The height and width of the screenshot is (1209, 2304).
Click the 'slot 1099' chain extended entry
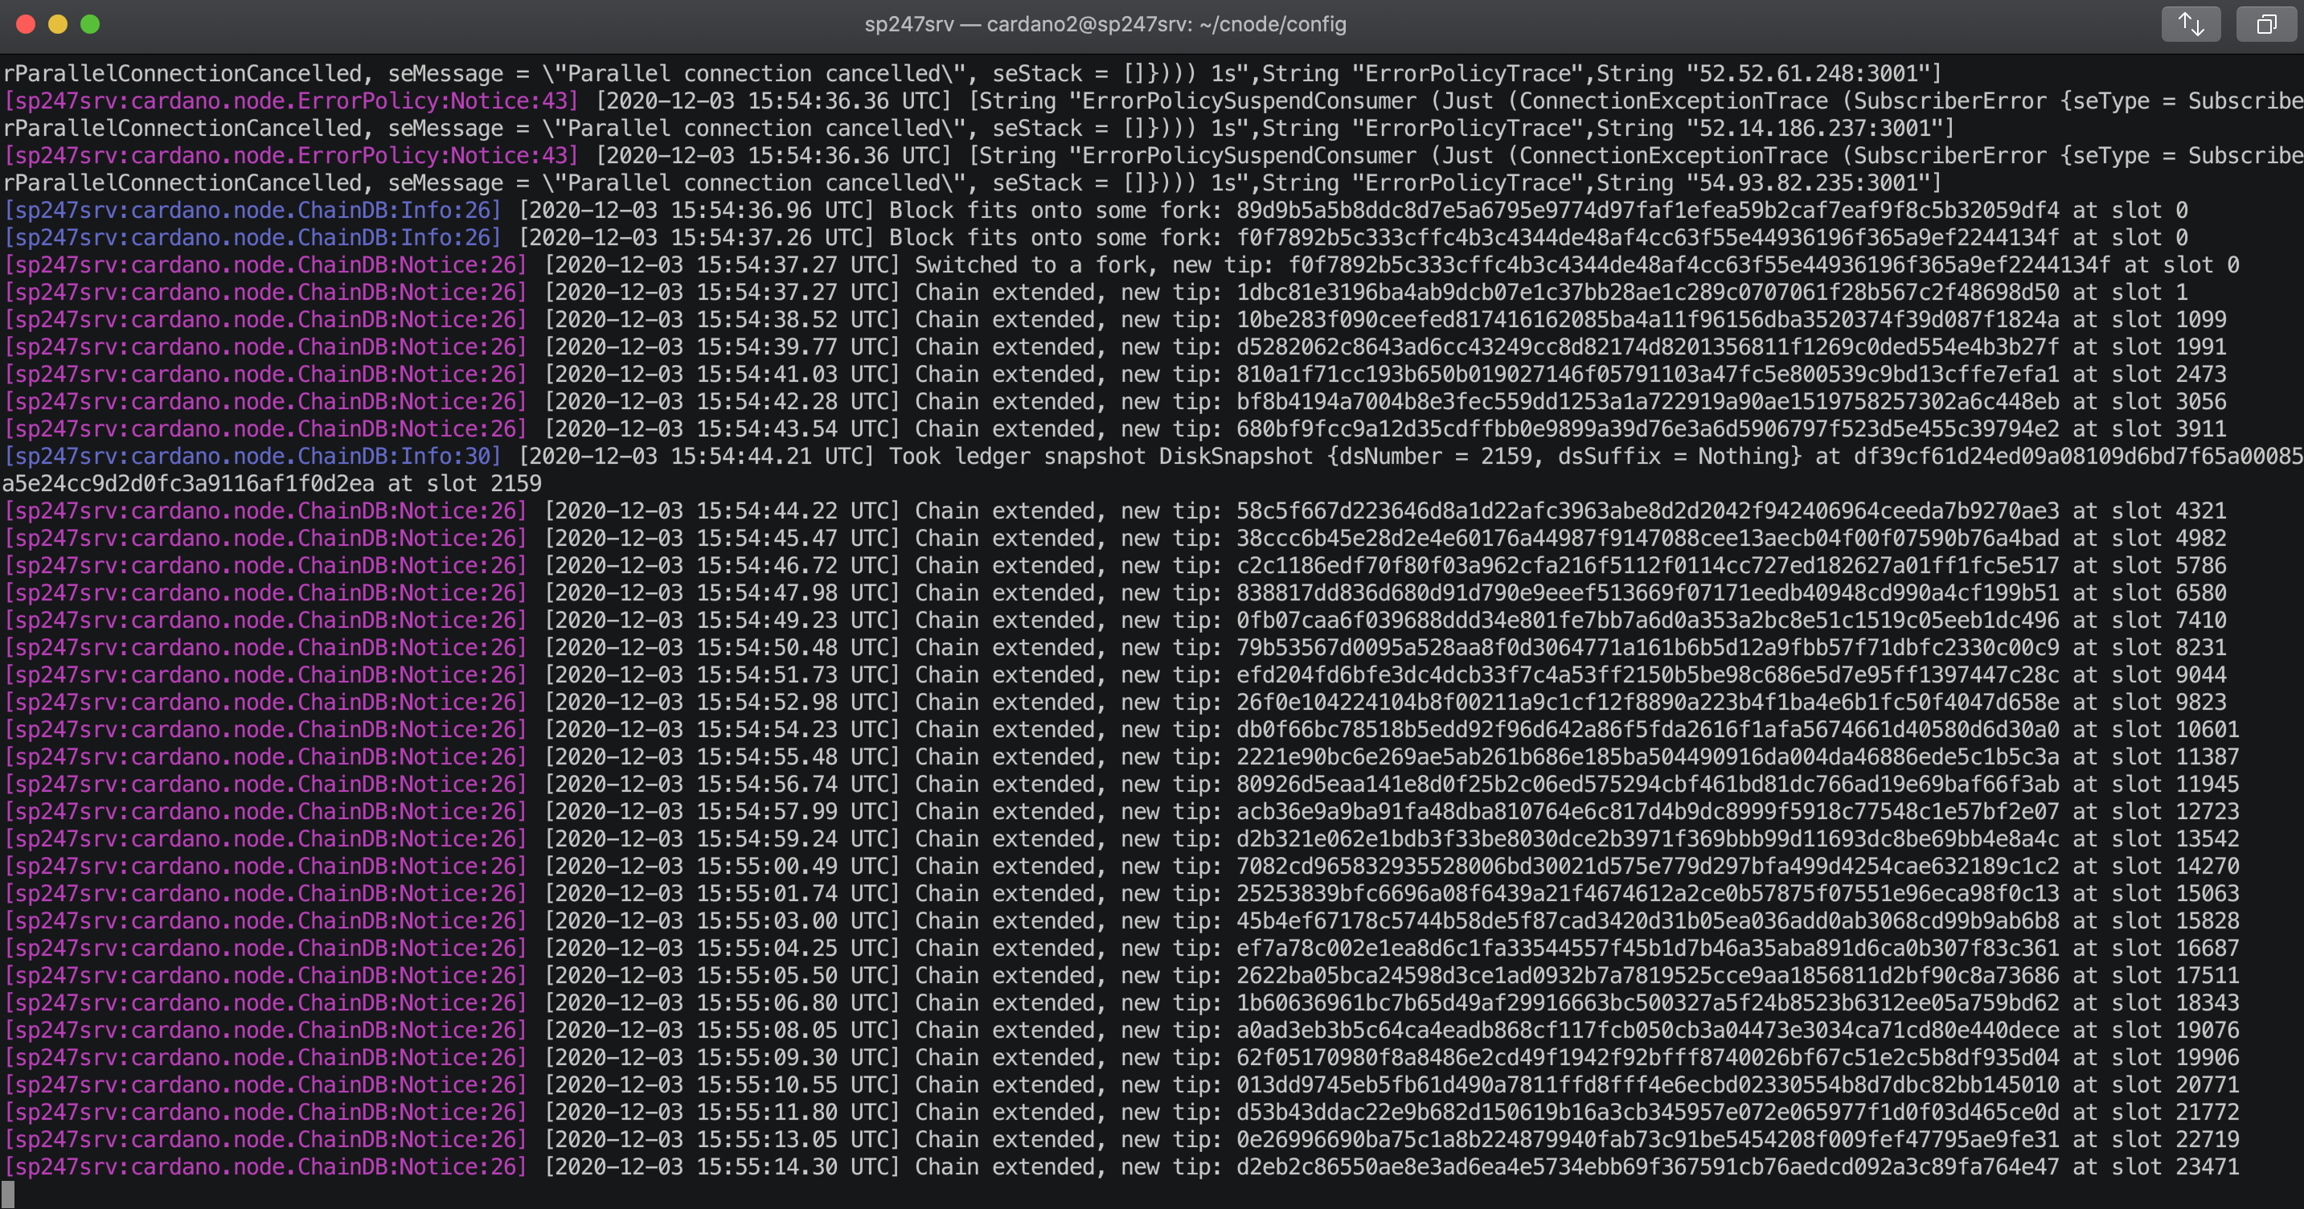[x=2168, y=320]
